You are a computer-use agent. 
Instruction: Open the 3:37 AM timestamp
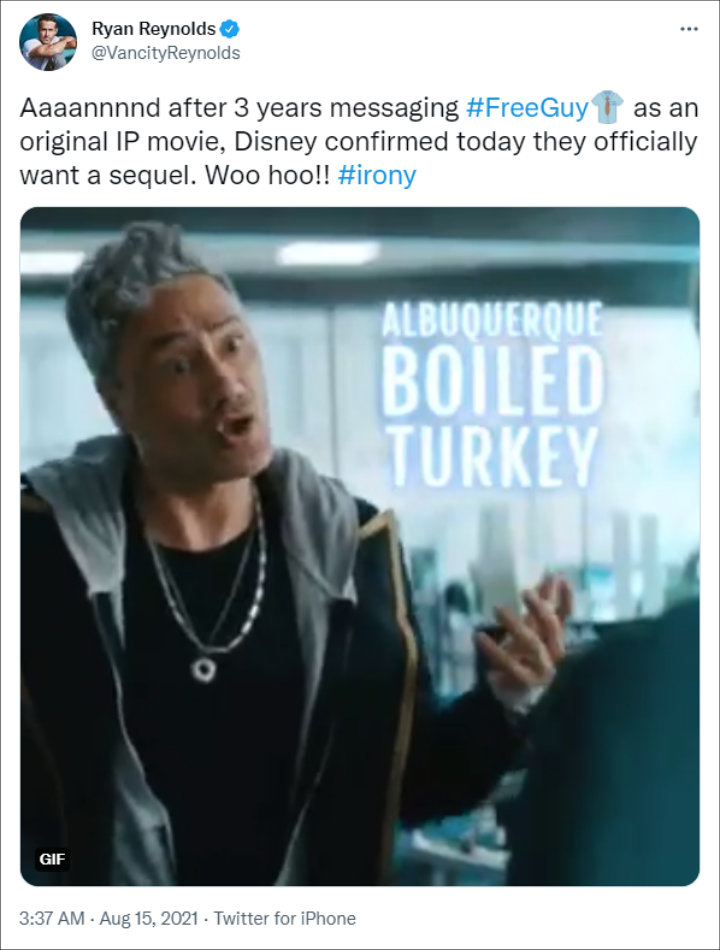52,918
